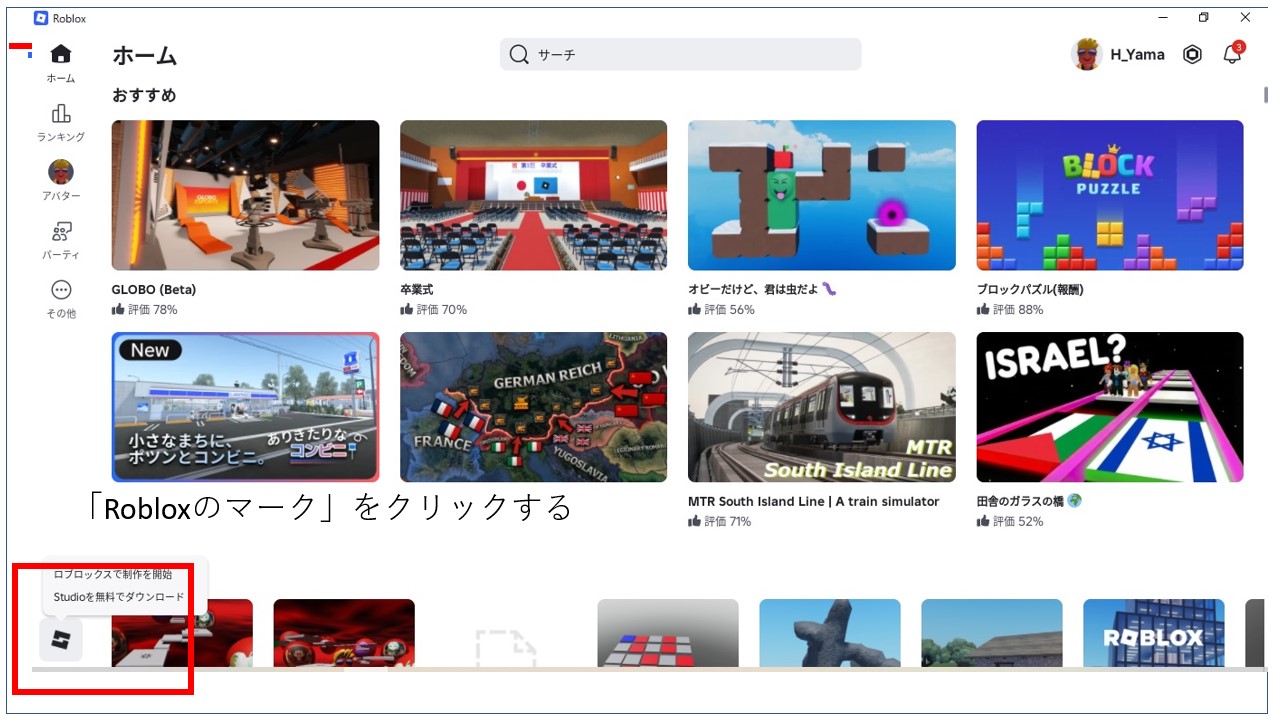Open the H_Yama username link
The width and height of the screenshot is (1280, 720).
pyautogui.click(x=1137, y=55)
